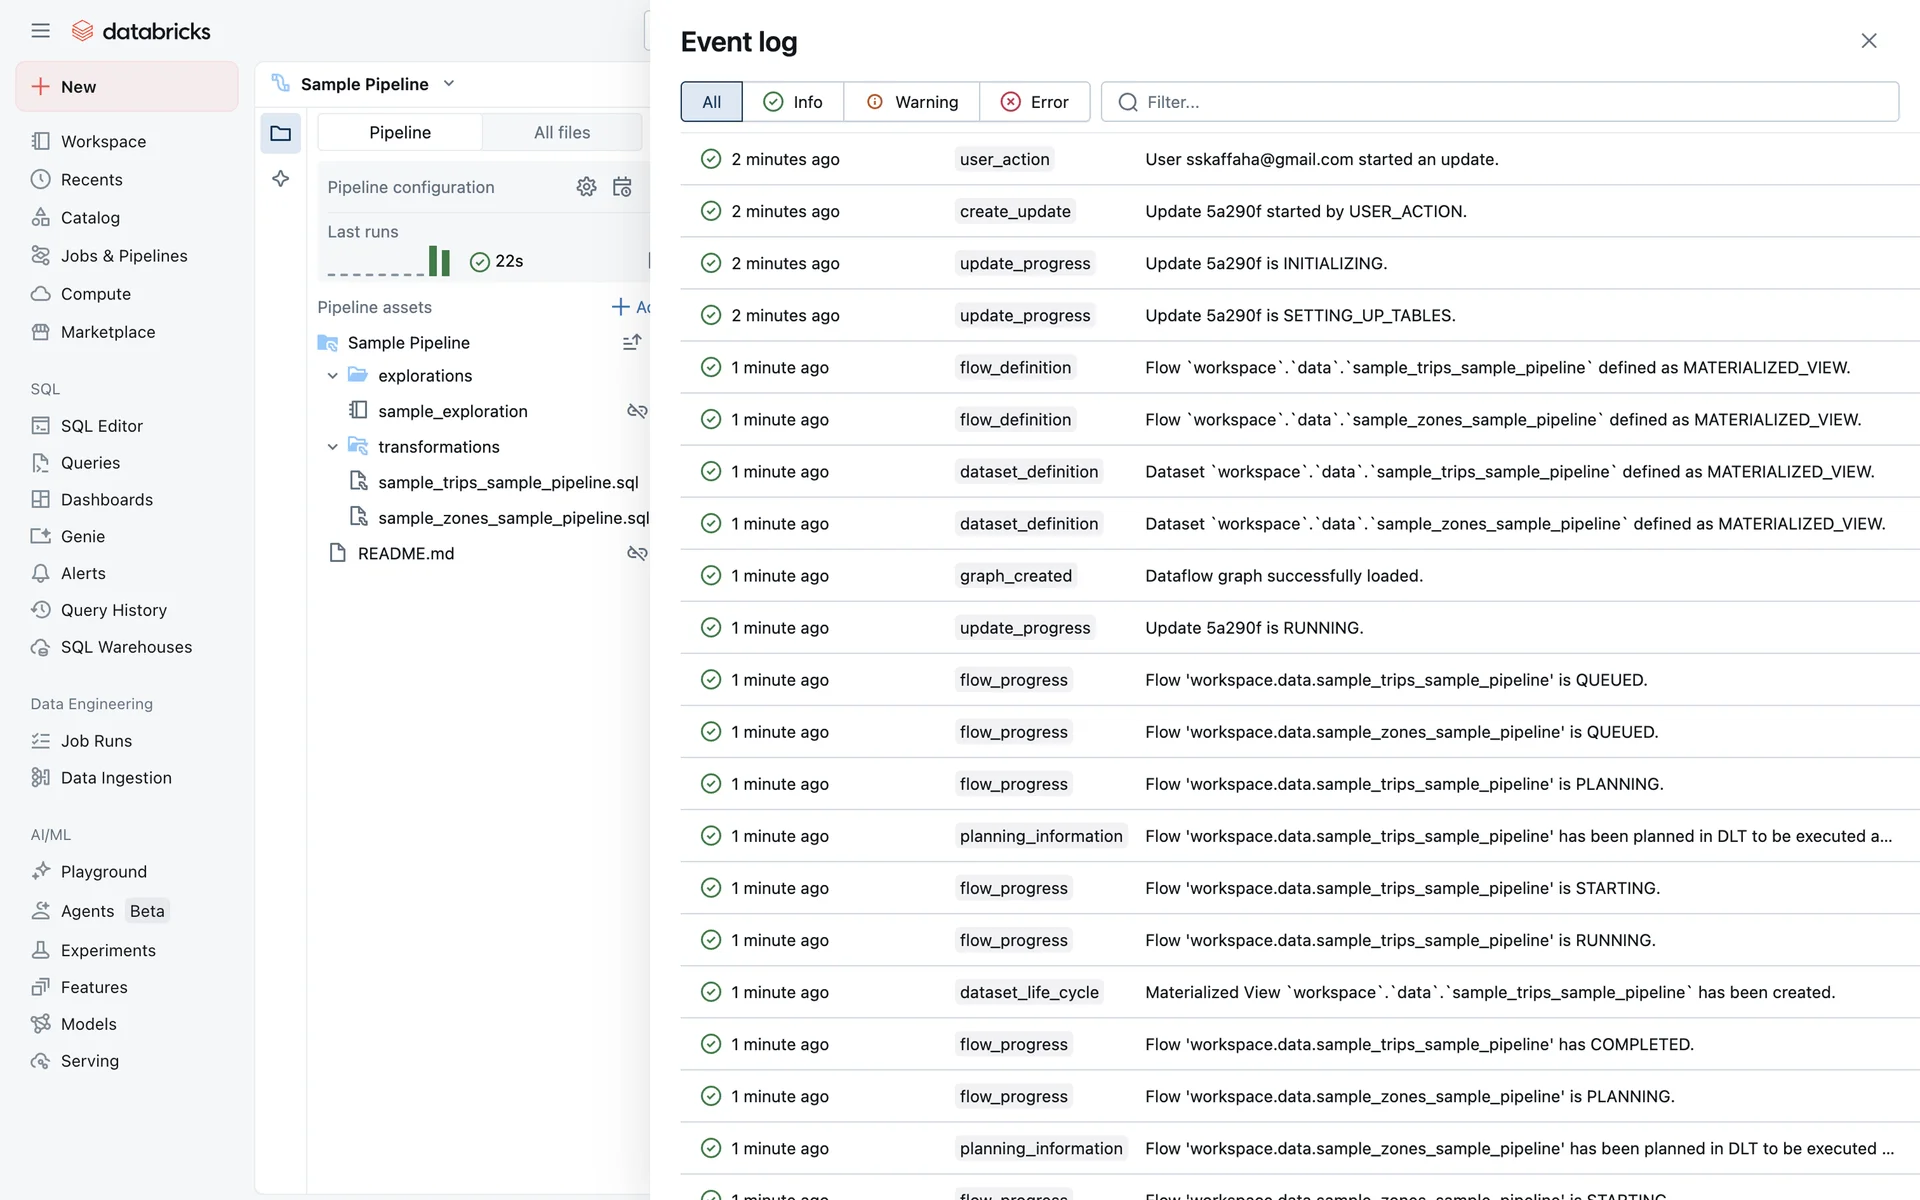The height and width of the screenshot is (1200, 1920).
Task: Click the unlinked icon next to README.md
Action: (636, 553)
